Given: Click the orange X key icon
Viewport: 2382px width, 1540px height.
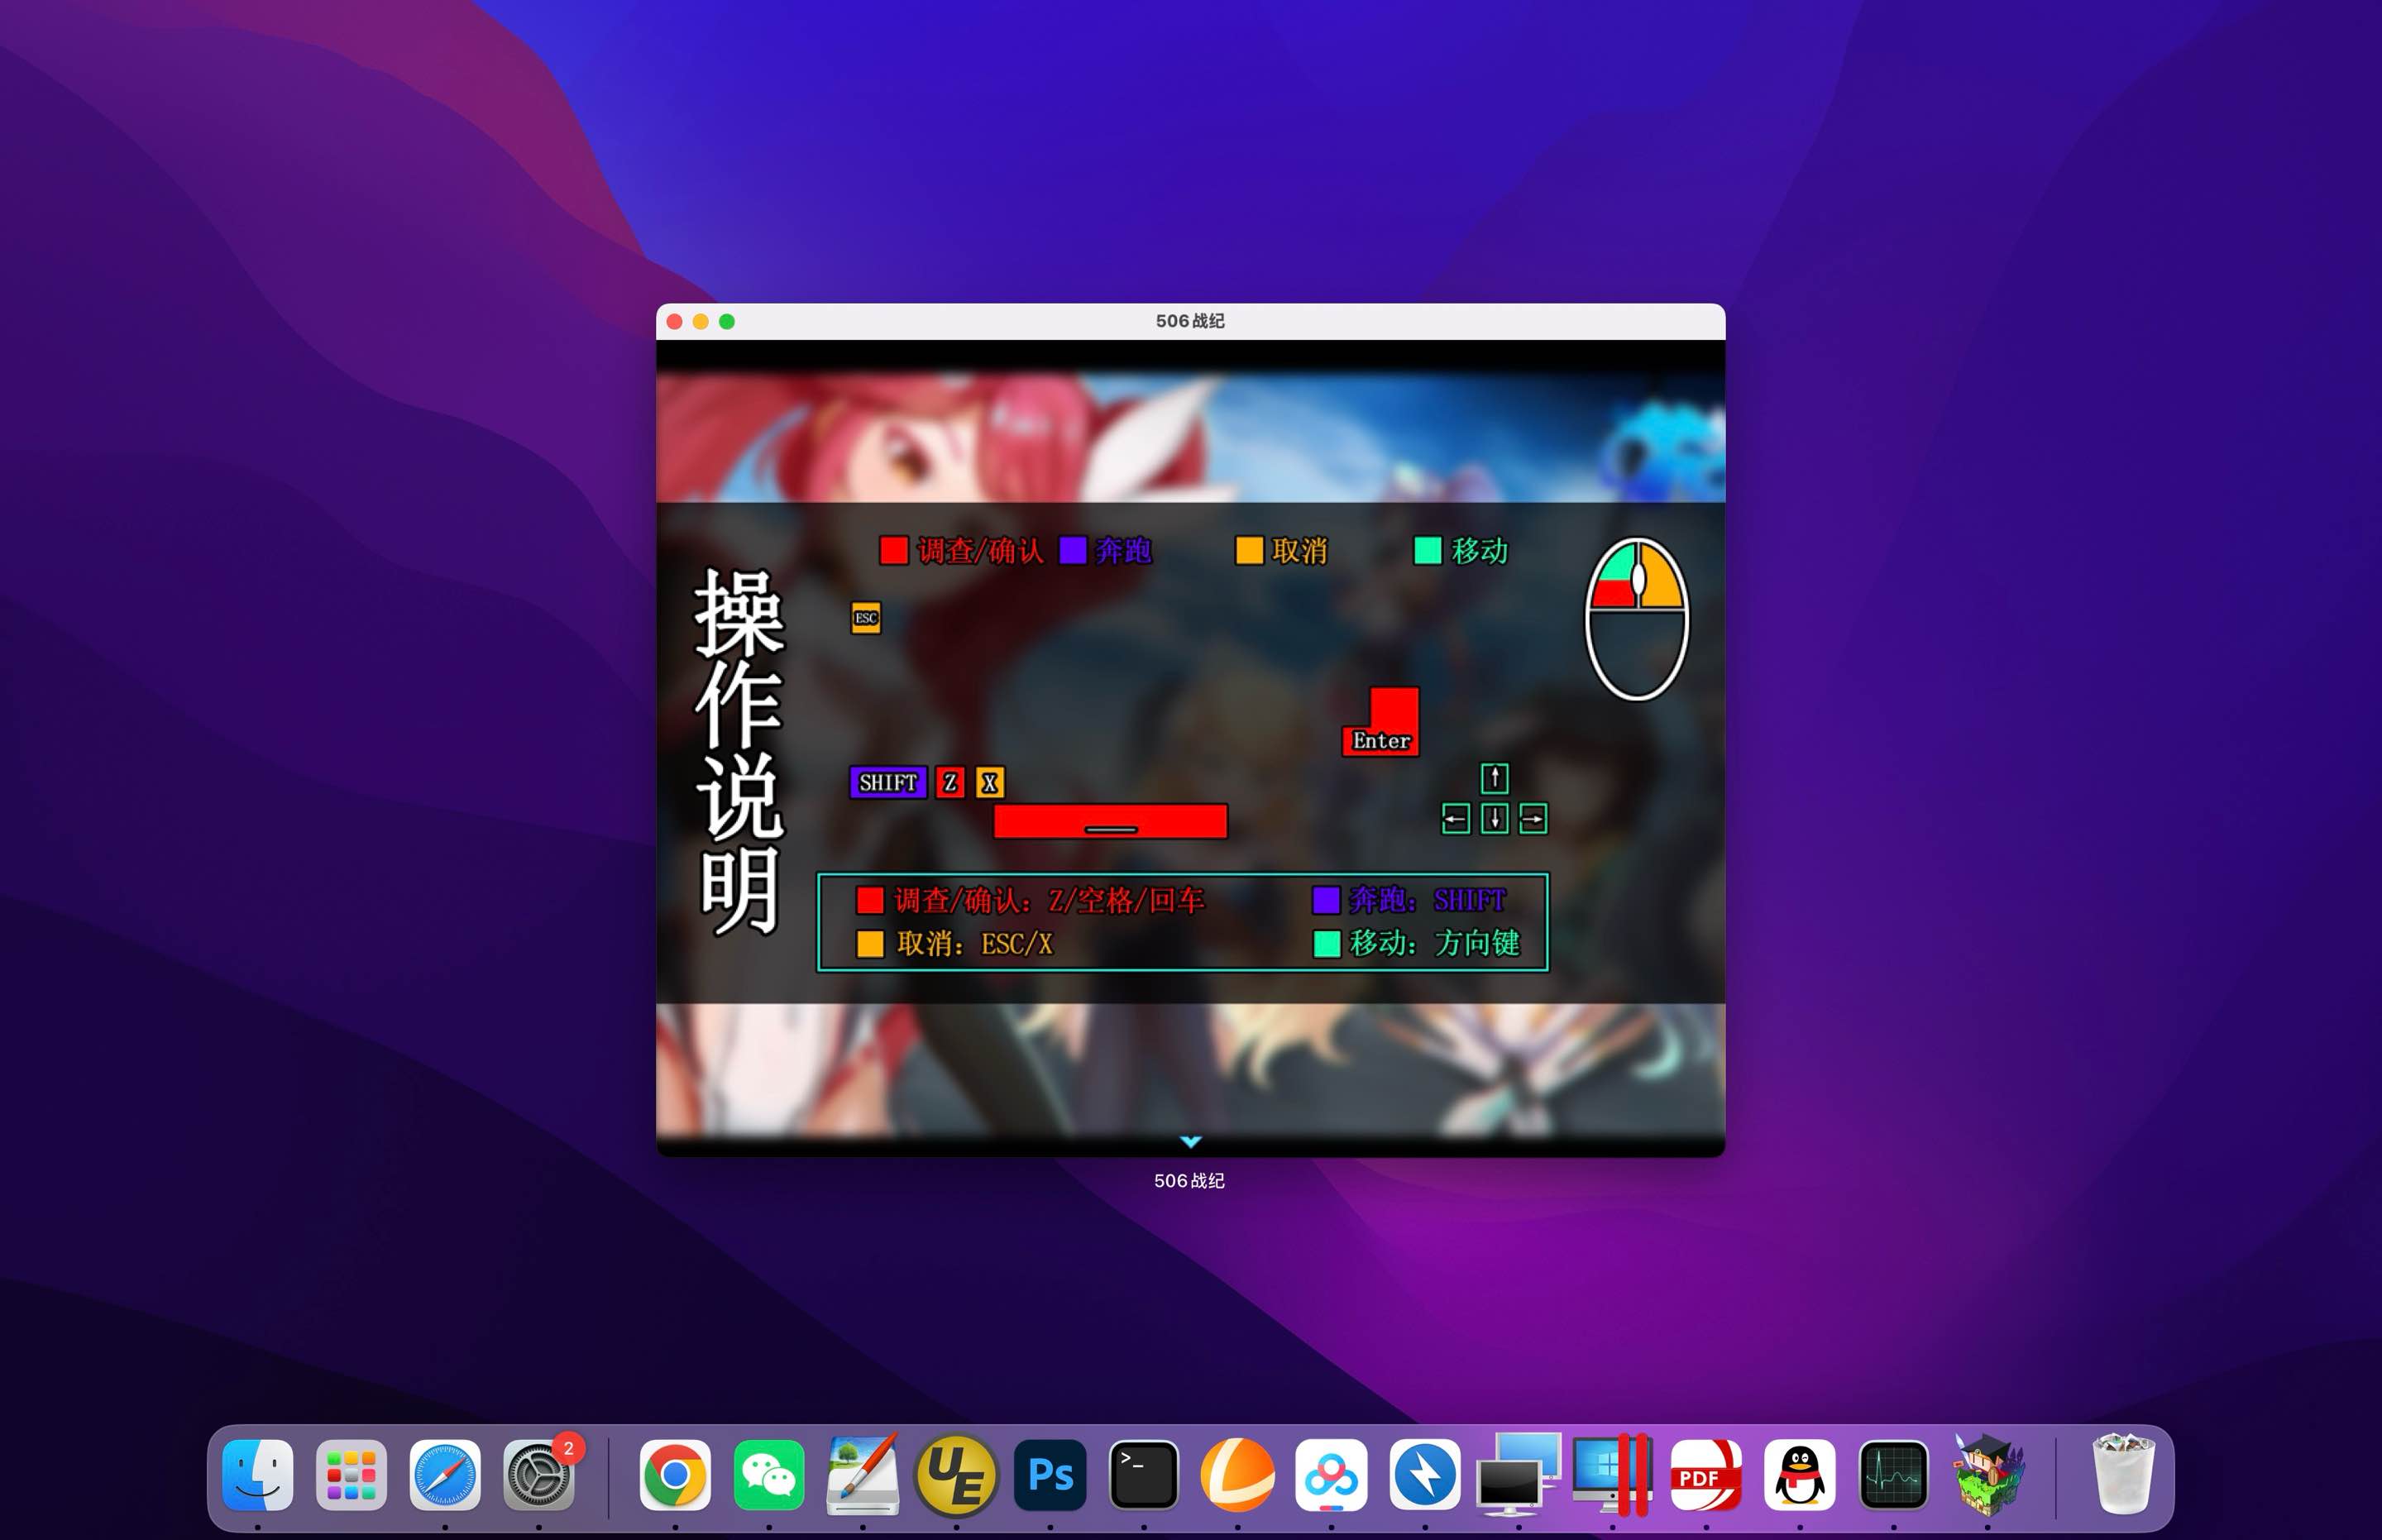Looking at the screenshot, I should pyautogui.click(x=988, y=782).
